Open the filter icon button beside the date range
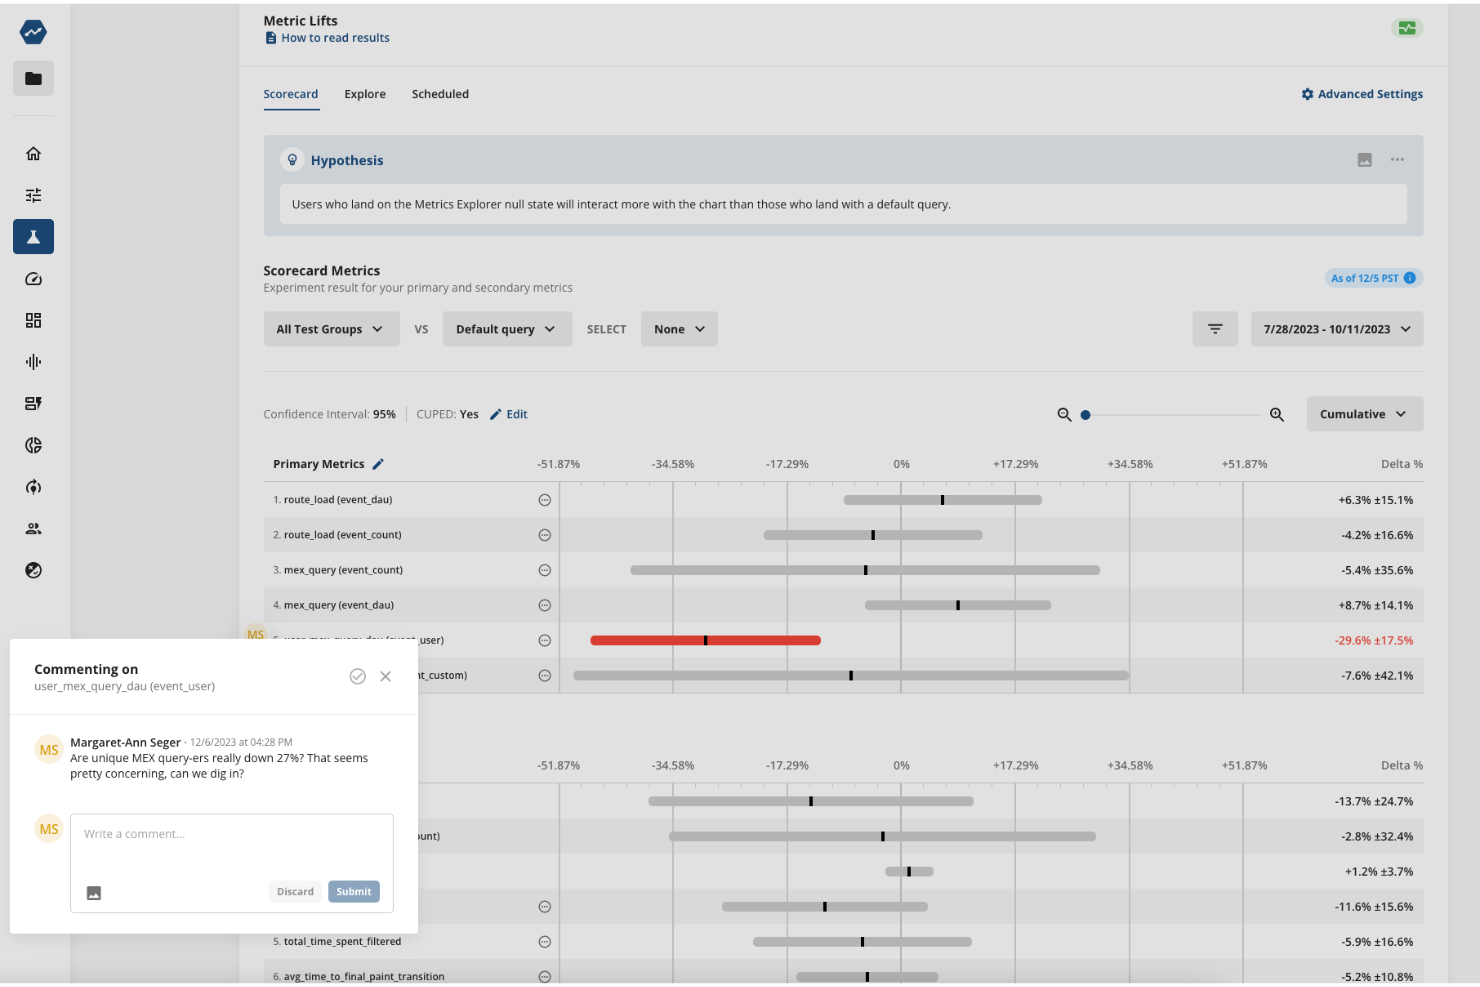This screenshot has width=1480, height=987. pos(1215,329)
